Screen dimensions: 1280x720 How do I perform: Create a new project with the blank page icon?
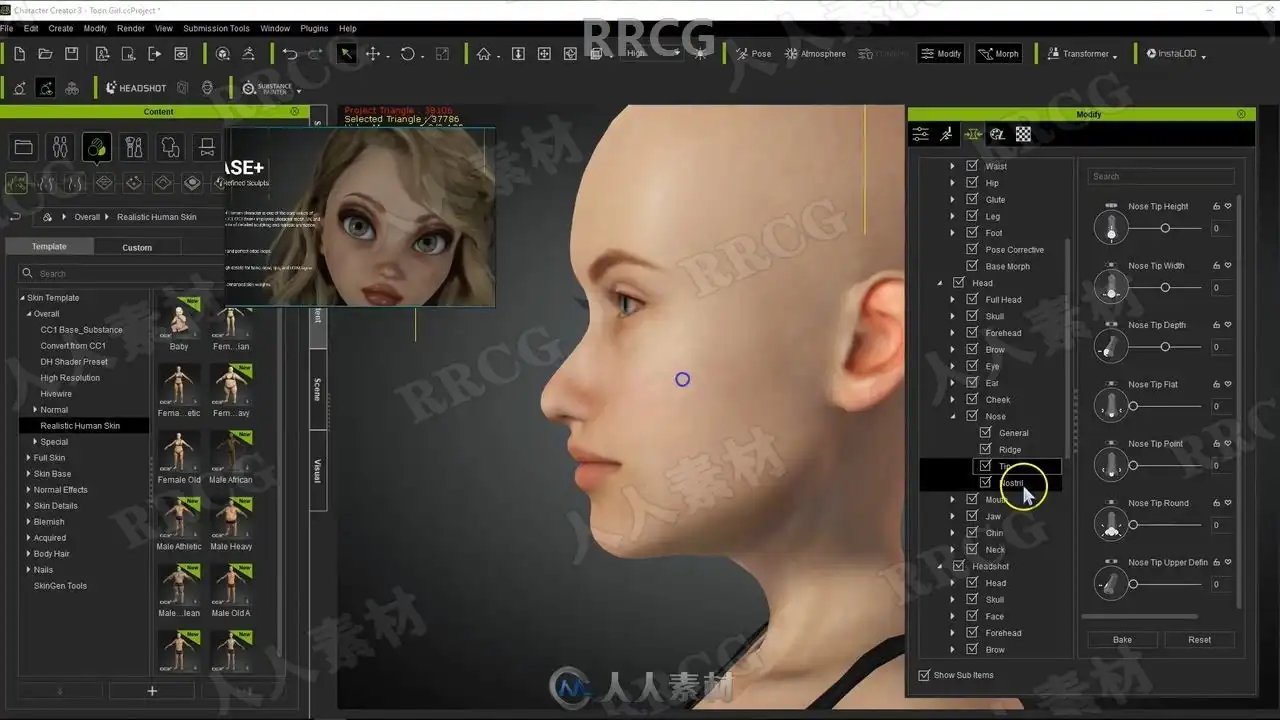coord(18,54)
